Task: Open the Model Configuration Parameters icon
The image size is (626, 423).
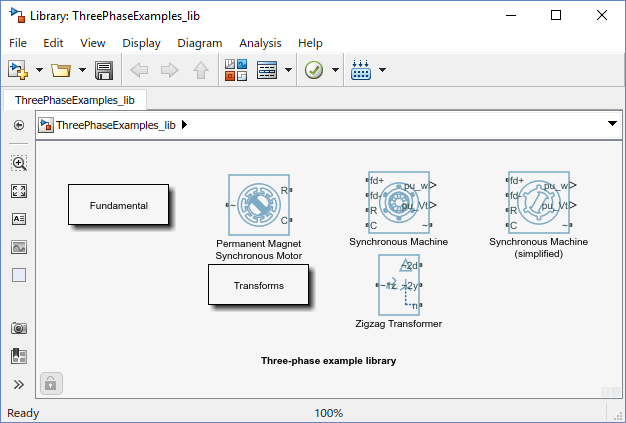Action: pyautogui.click(x=267, y=70)
